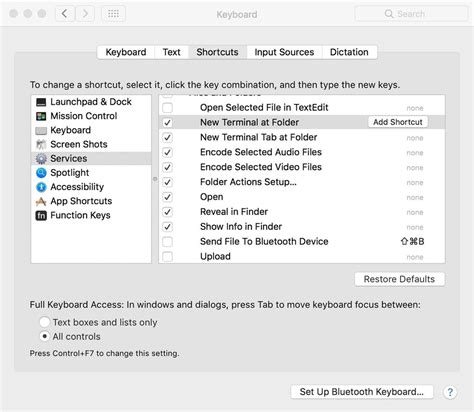Go forward with the right arrow button
This screenshot has height=412, width=474.
pos(85,14)
